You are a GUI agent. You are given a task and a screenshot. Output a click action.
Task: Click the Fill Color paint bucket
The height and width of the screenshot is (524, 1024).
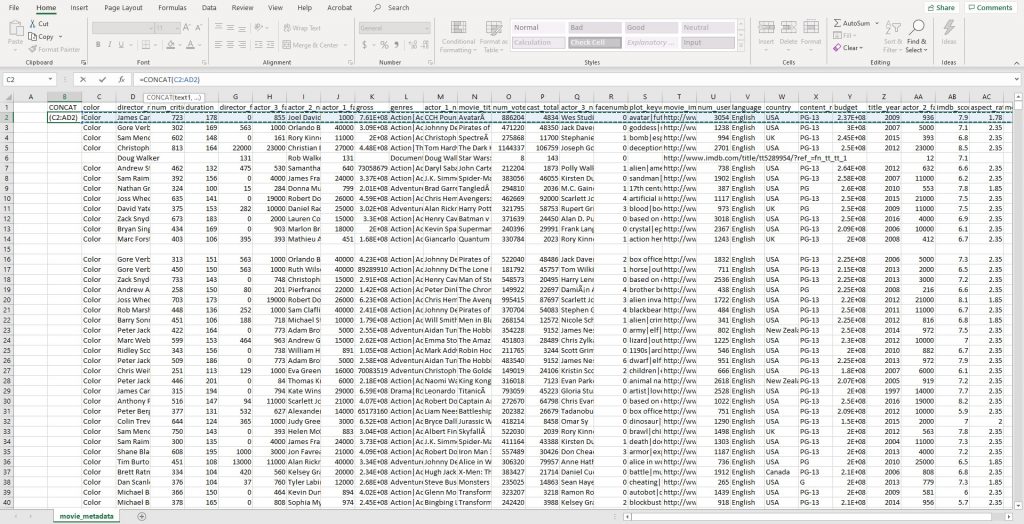(170, 45)
